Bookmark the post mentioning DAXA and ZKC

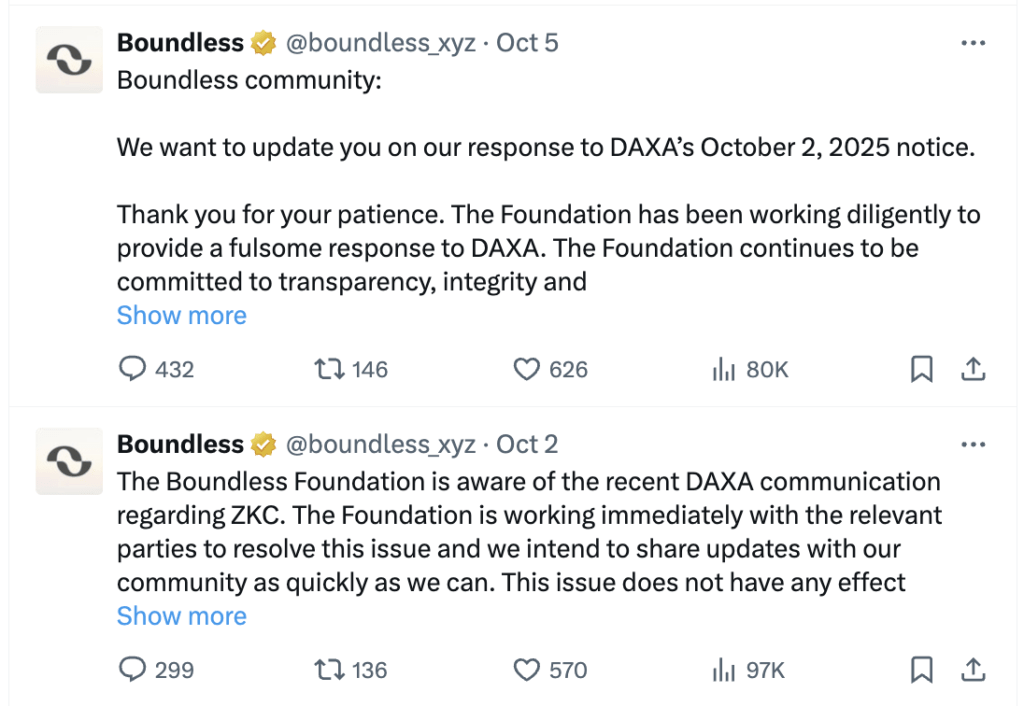click(x=921, y=670)
